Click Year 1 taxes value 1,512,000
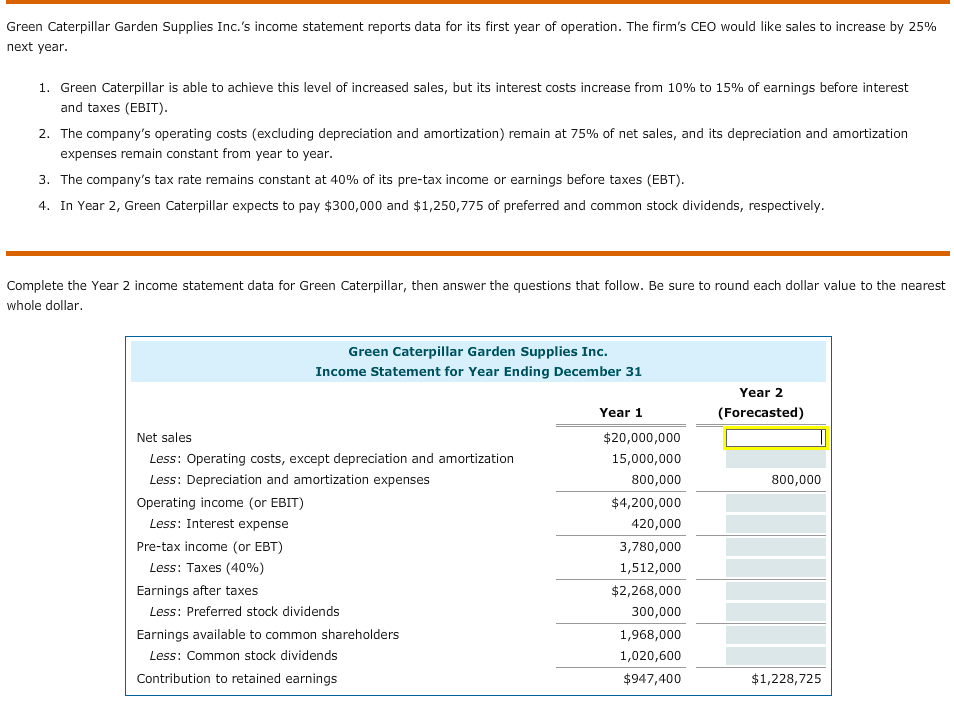 tap(650, 568)
